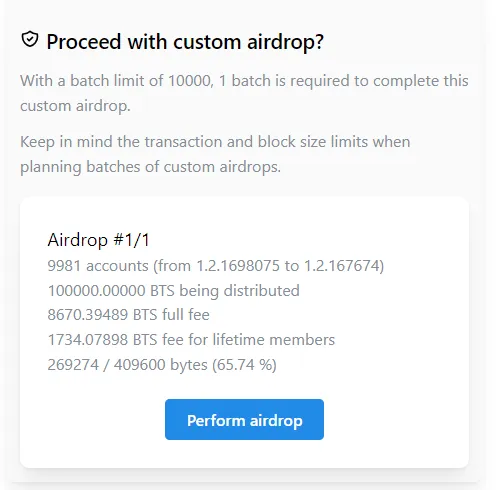
Task: Click the 'planning batches of custom airdrops.' text
Action: 150,167
